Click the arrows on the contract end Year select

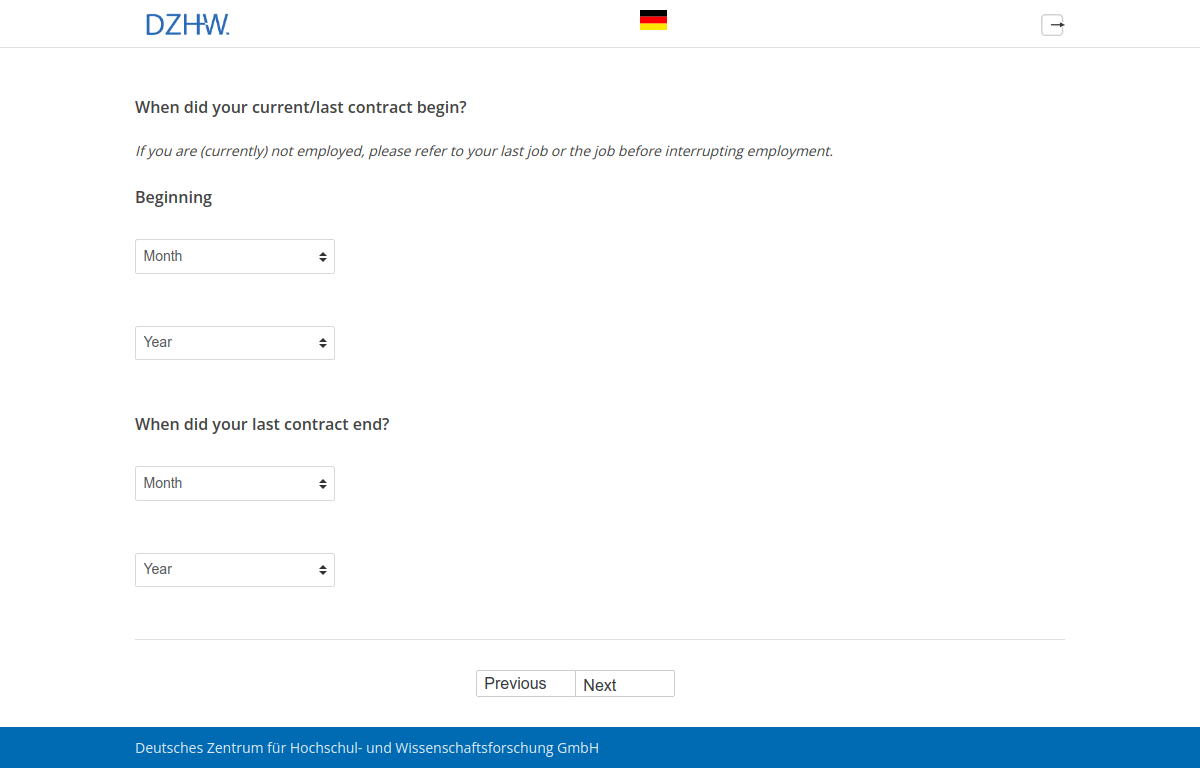click(x=323, y=570)
